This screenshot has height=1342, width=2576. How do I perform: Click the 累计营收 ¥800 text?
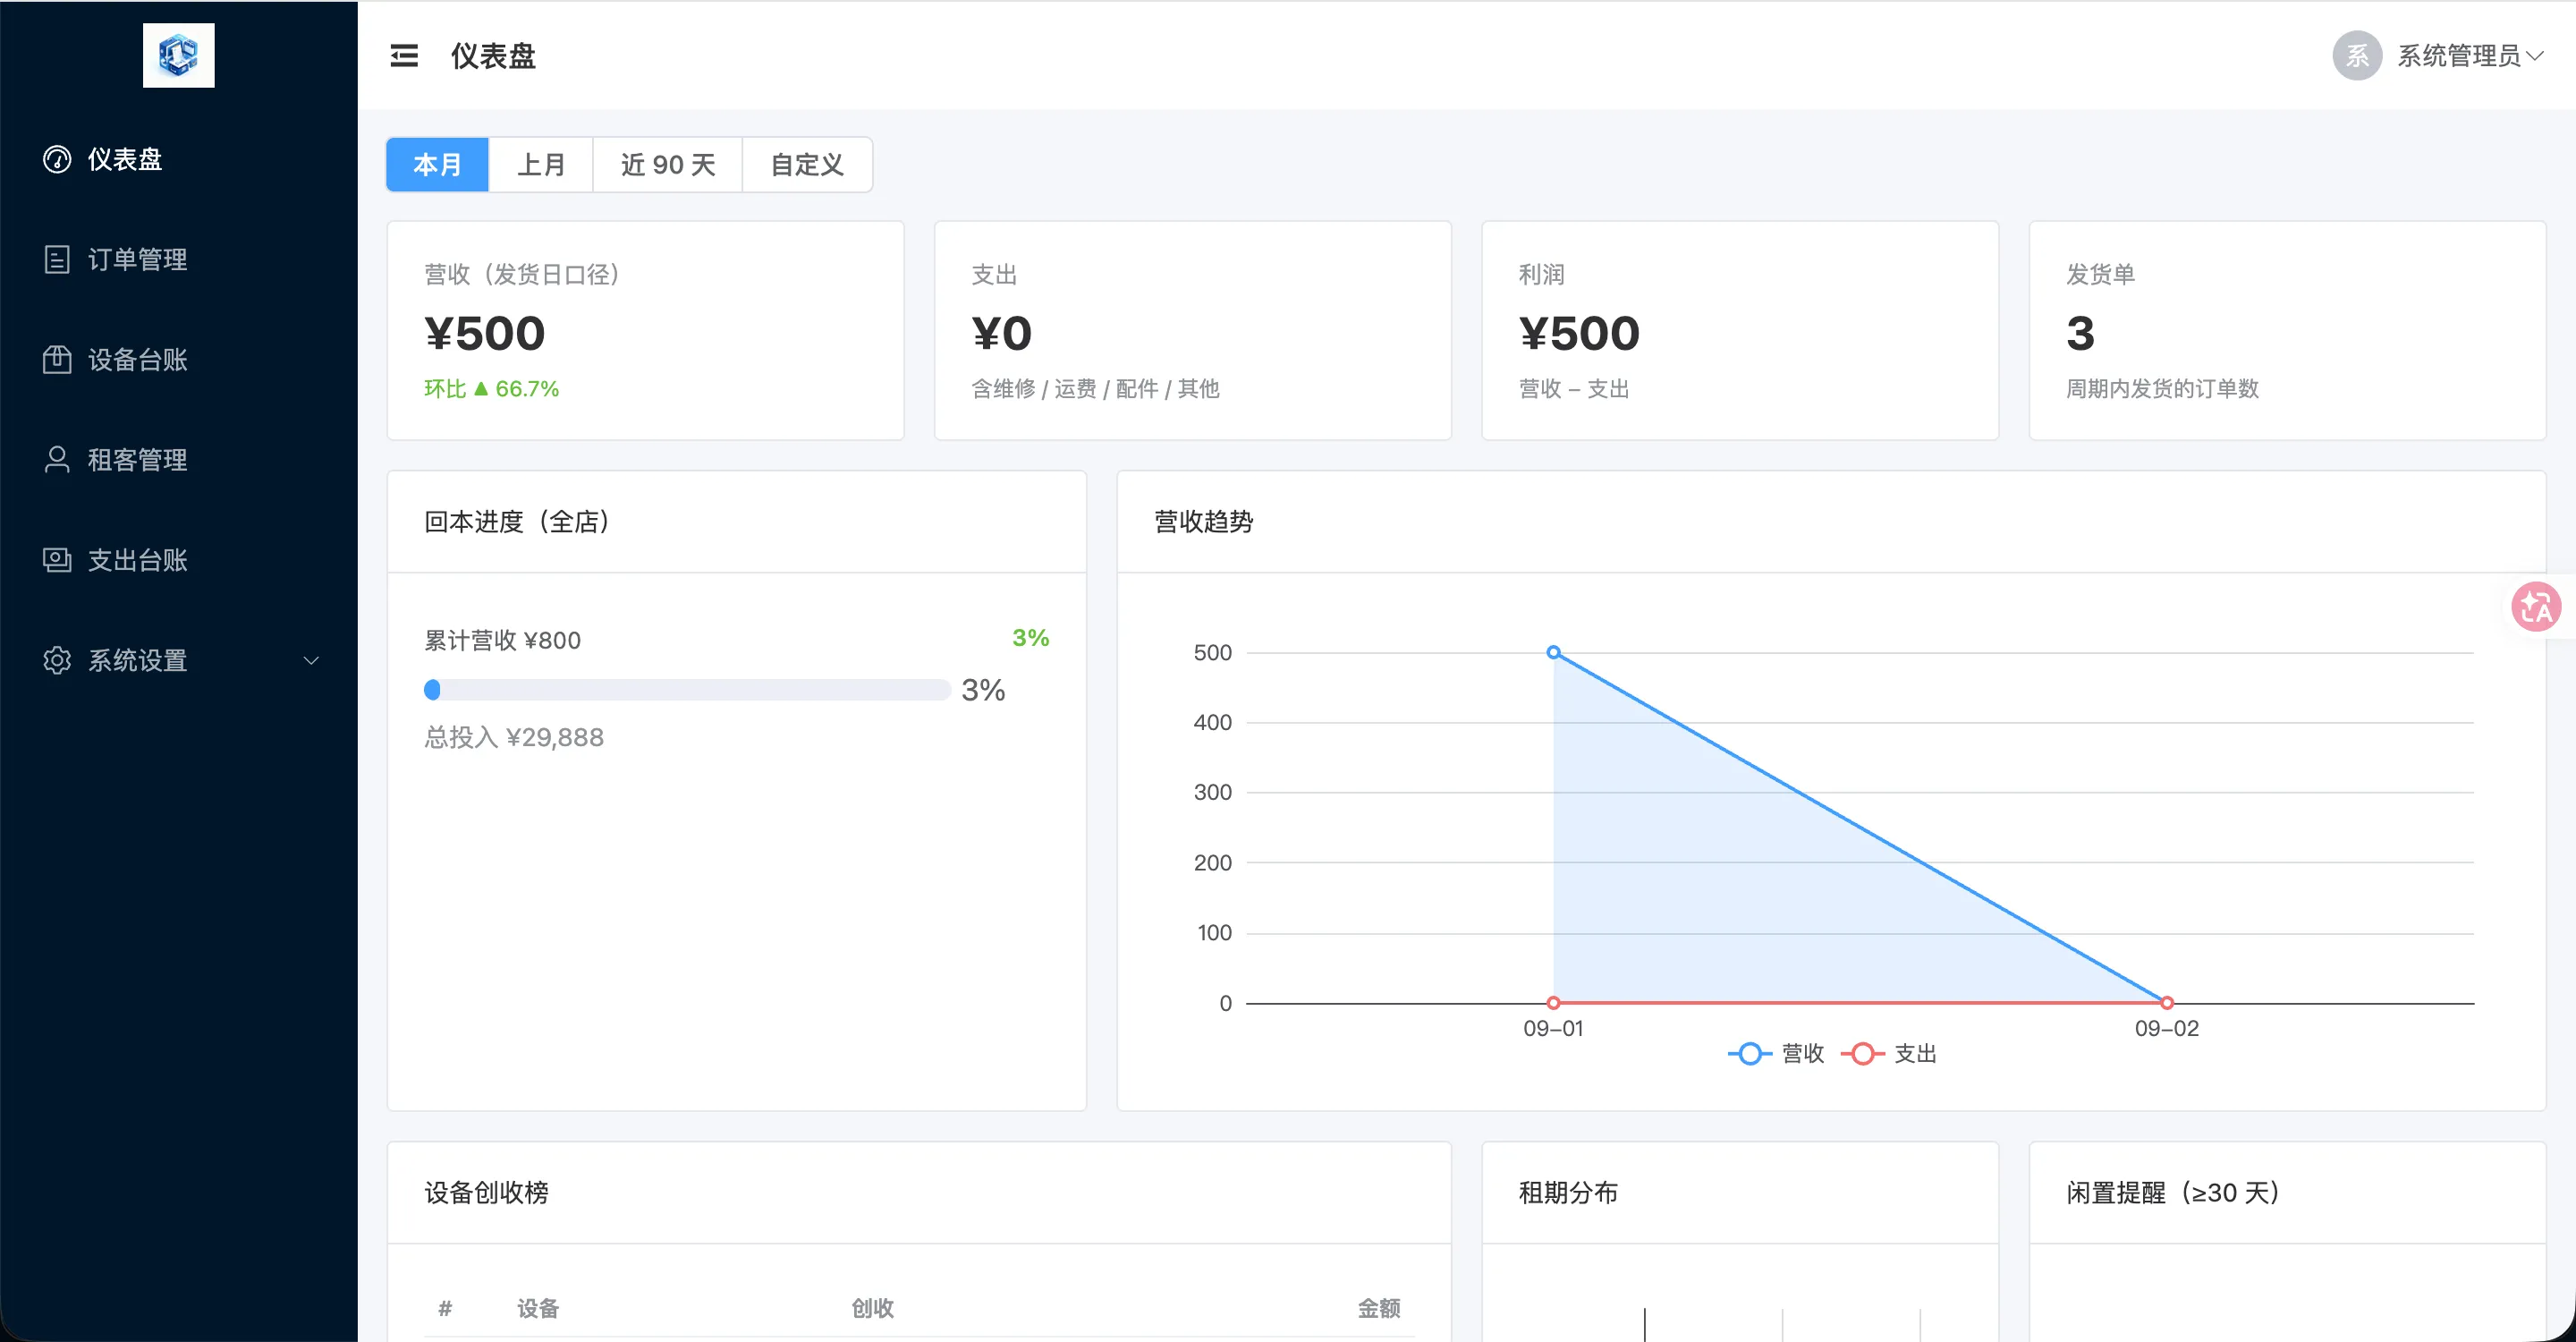pyautogui.click(x=502, y=640)
